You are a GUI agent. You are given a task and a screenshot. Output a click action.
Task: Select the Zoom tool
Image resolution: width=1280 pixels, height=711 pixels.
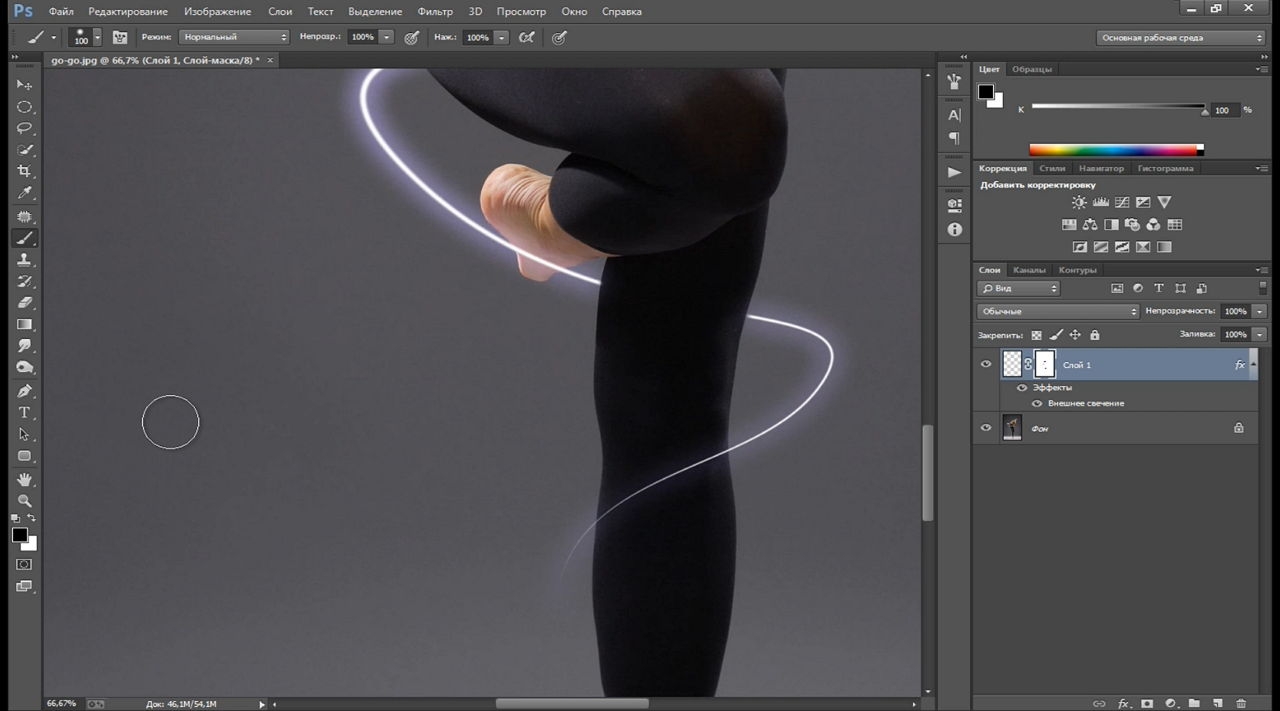(25, 501)
